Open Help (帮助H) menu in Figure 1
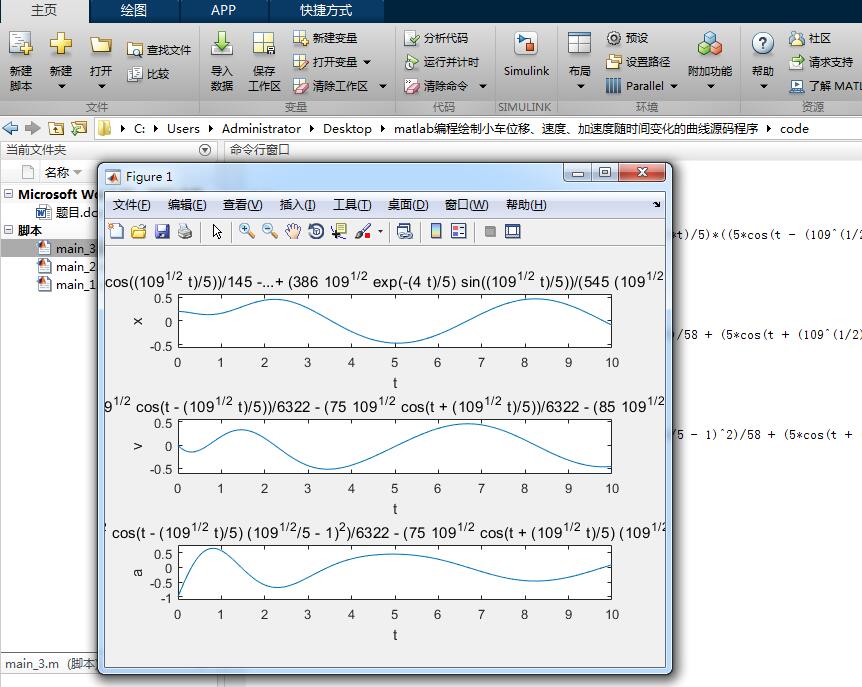The image size is (862, 687). click(x=526, y=205)
